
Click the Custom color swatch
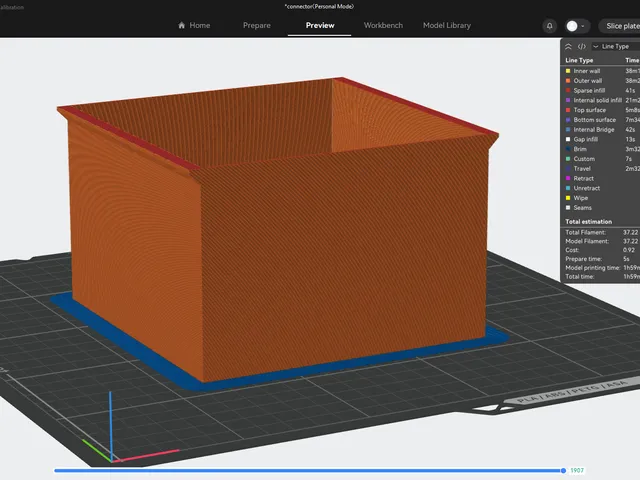[568, 159]
